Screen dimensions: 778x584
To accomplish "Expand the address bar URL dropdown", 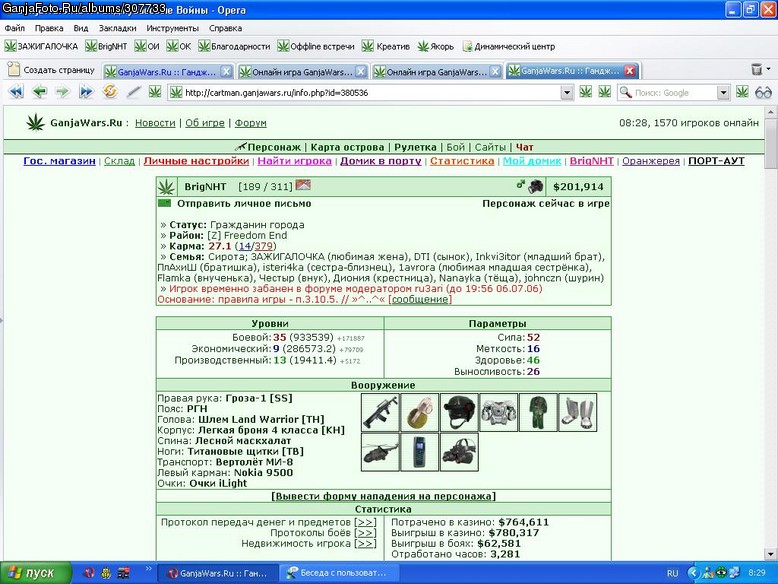I will tap(567, 93).
